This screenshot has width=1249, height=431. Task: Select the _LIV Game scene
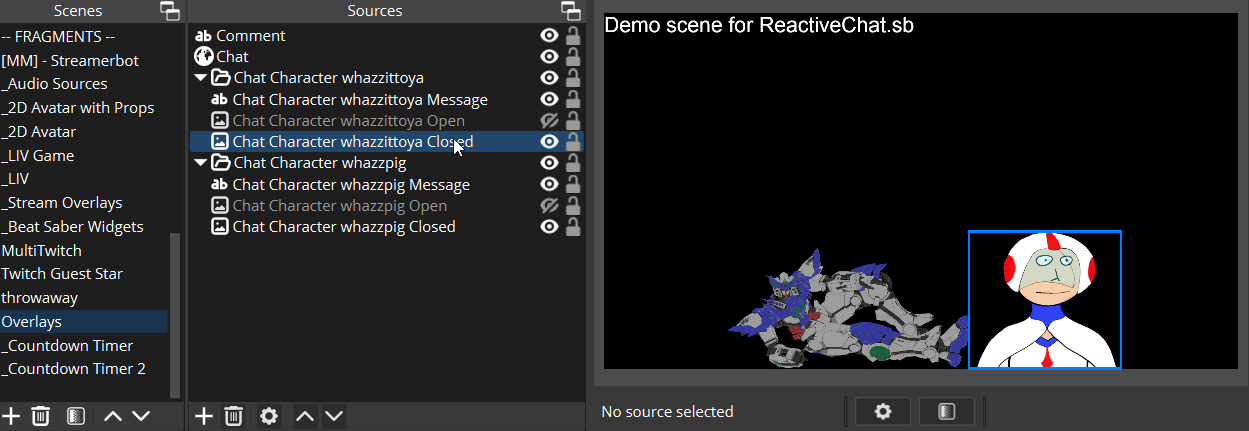[x=84, y=156]
